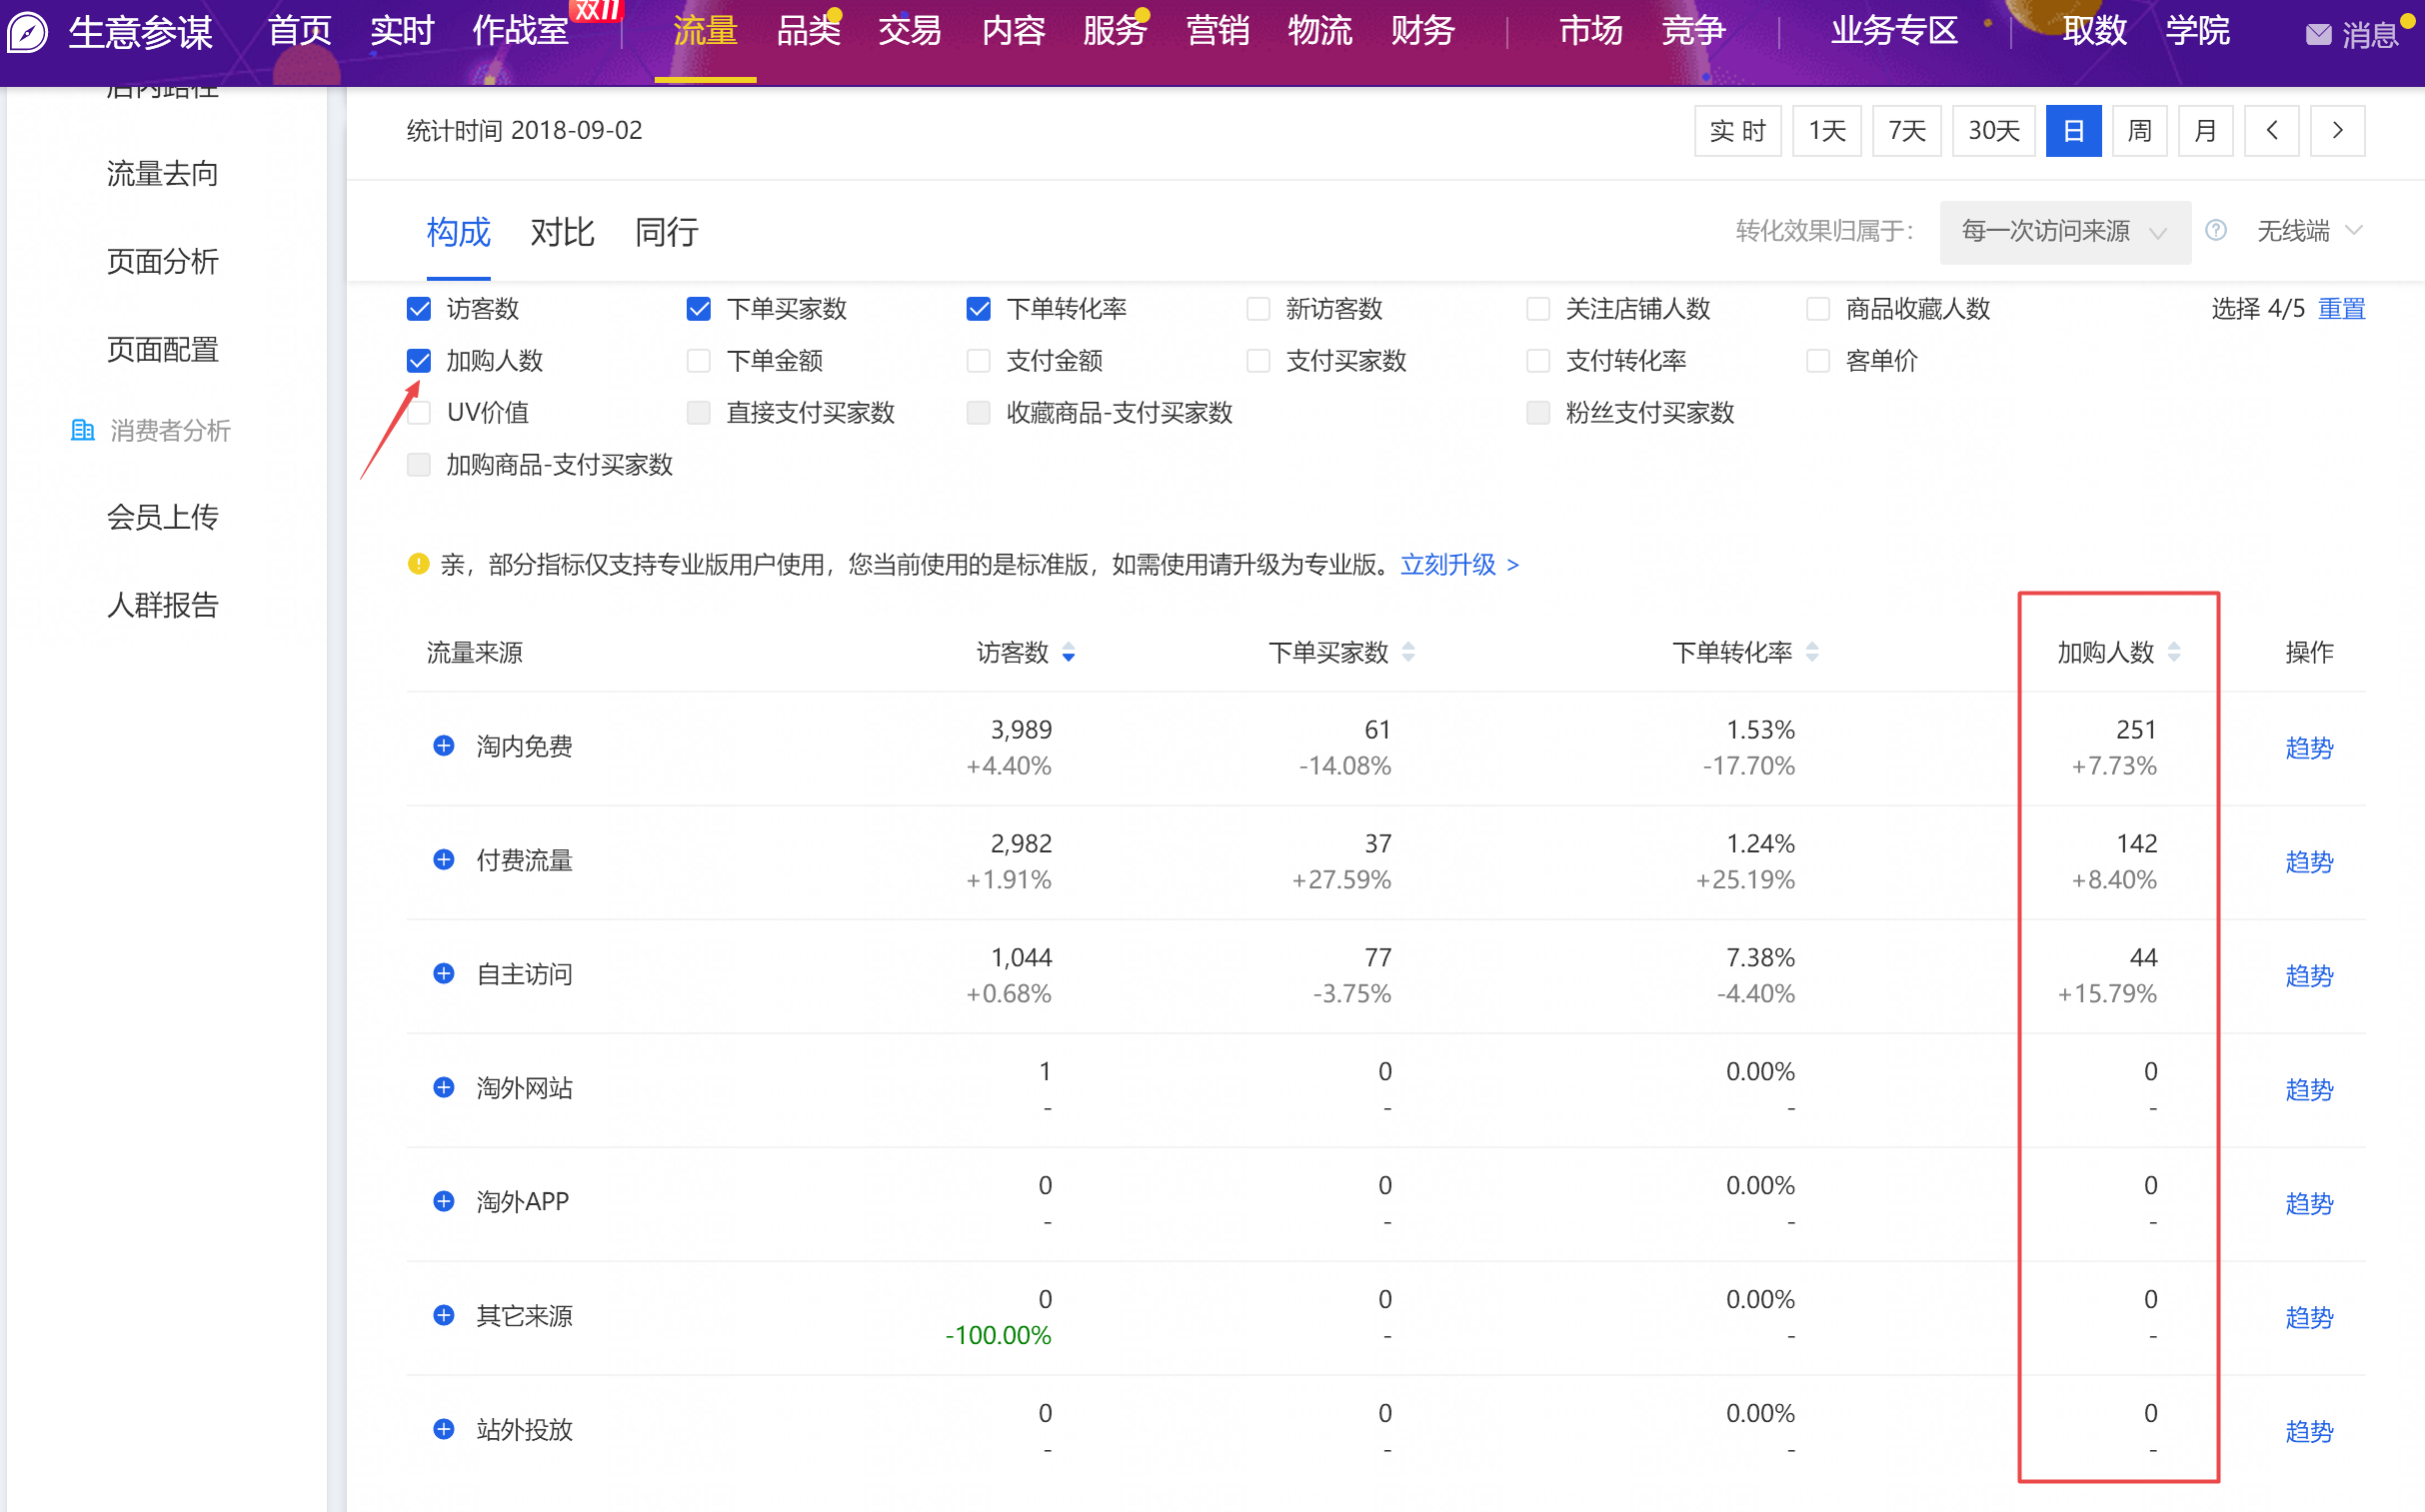2425x1512 pixels.
Task: Sort by 下单买家数 sort arrows
Action: click(x=1408, y=653)
